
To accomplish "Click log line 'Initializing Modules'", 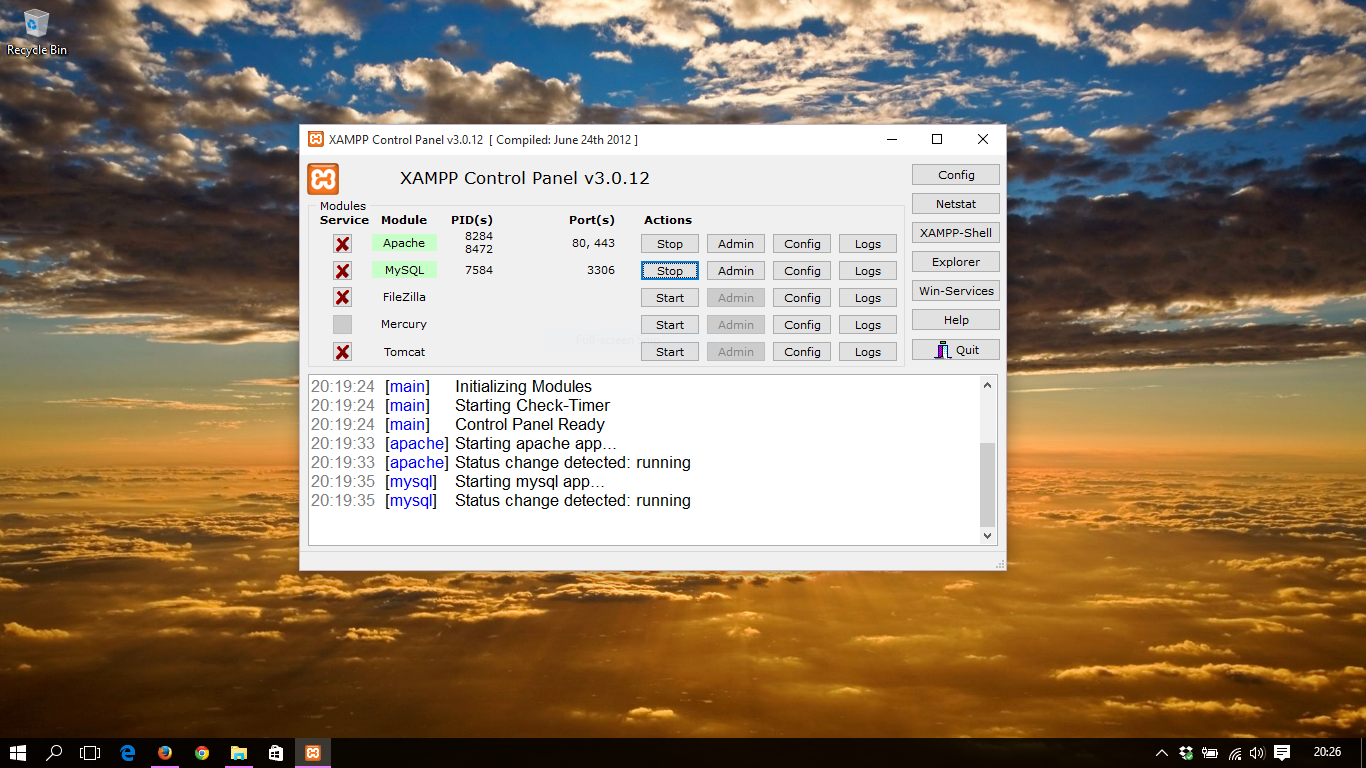I will coord(523,386).
